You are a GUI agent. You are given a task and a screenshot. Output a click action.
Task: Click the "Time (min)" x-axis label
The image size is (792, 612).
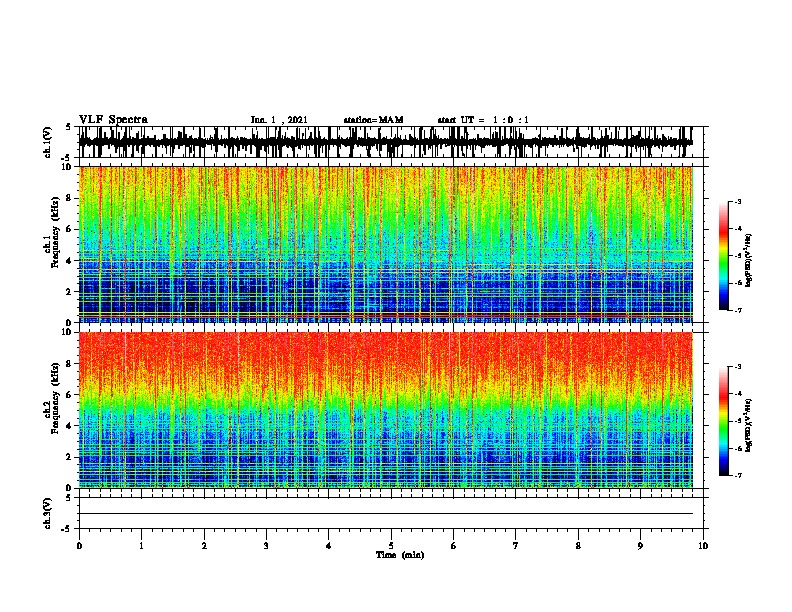(400, 555)
